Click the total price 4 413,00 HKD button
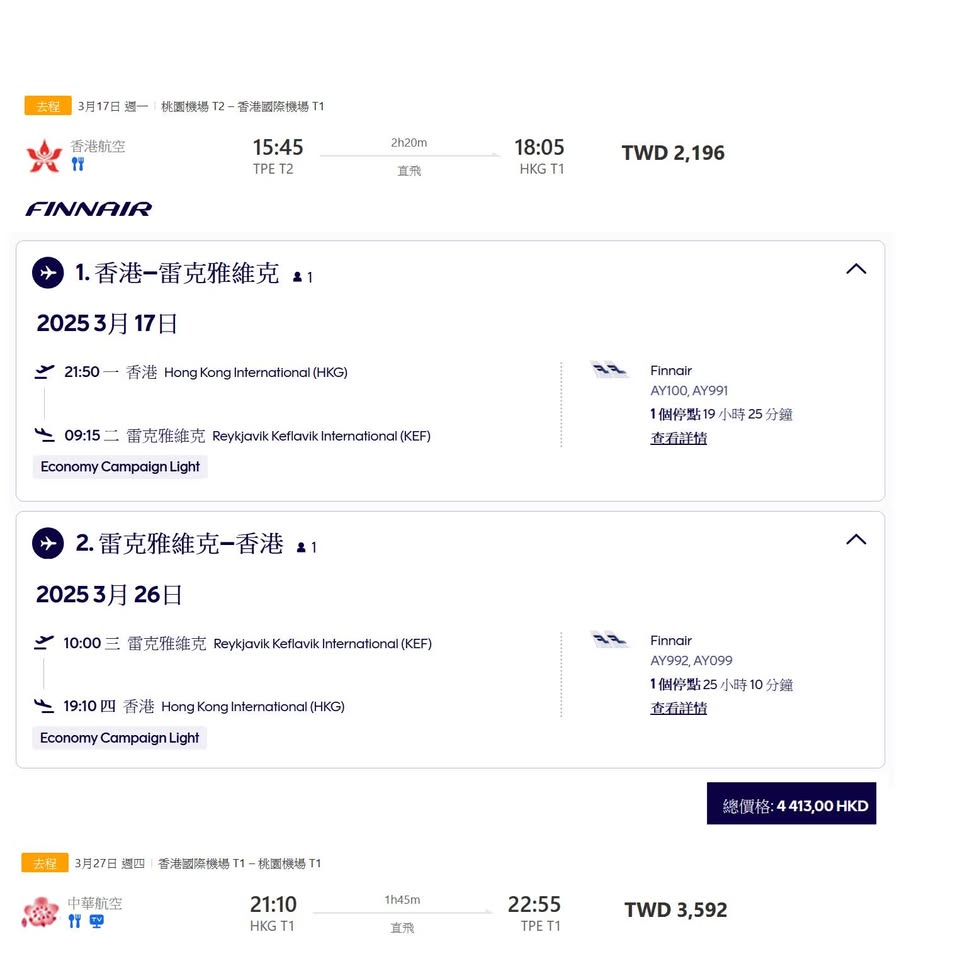Screen dimensions: 960x961 [791, 804]
